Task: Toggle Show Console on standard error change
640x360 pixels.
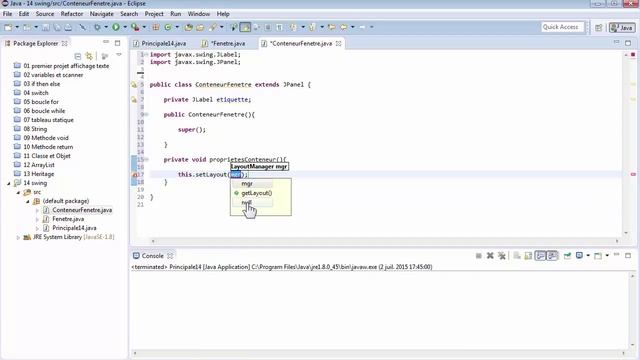Action: [x=552, y=256]
